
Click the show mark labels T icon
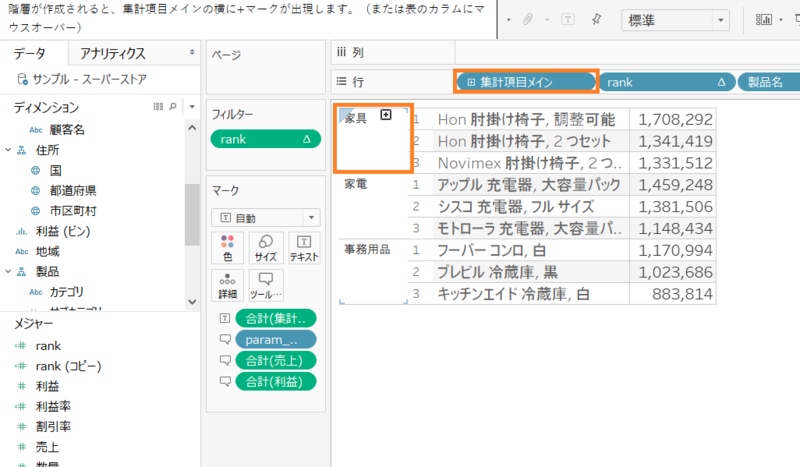tap(567, 20)
